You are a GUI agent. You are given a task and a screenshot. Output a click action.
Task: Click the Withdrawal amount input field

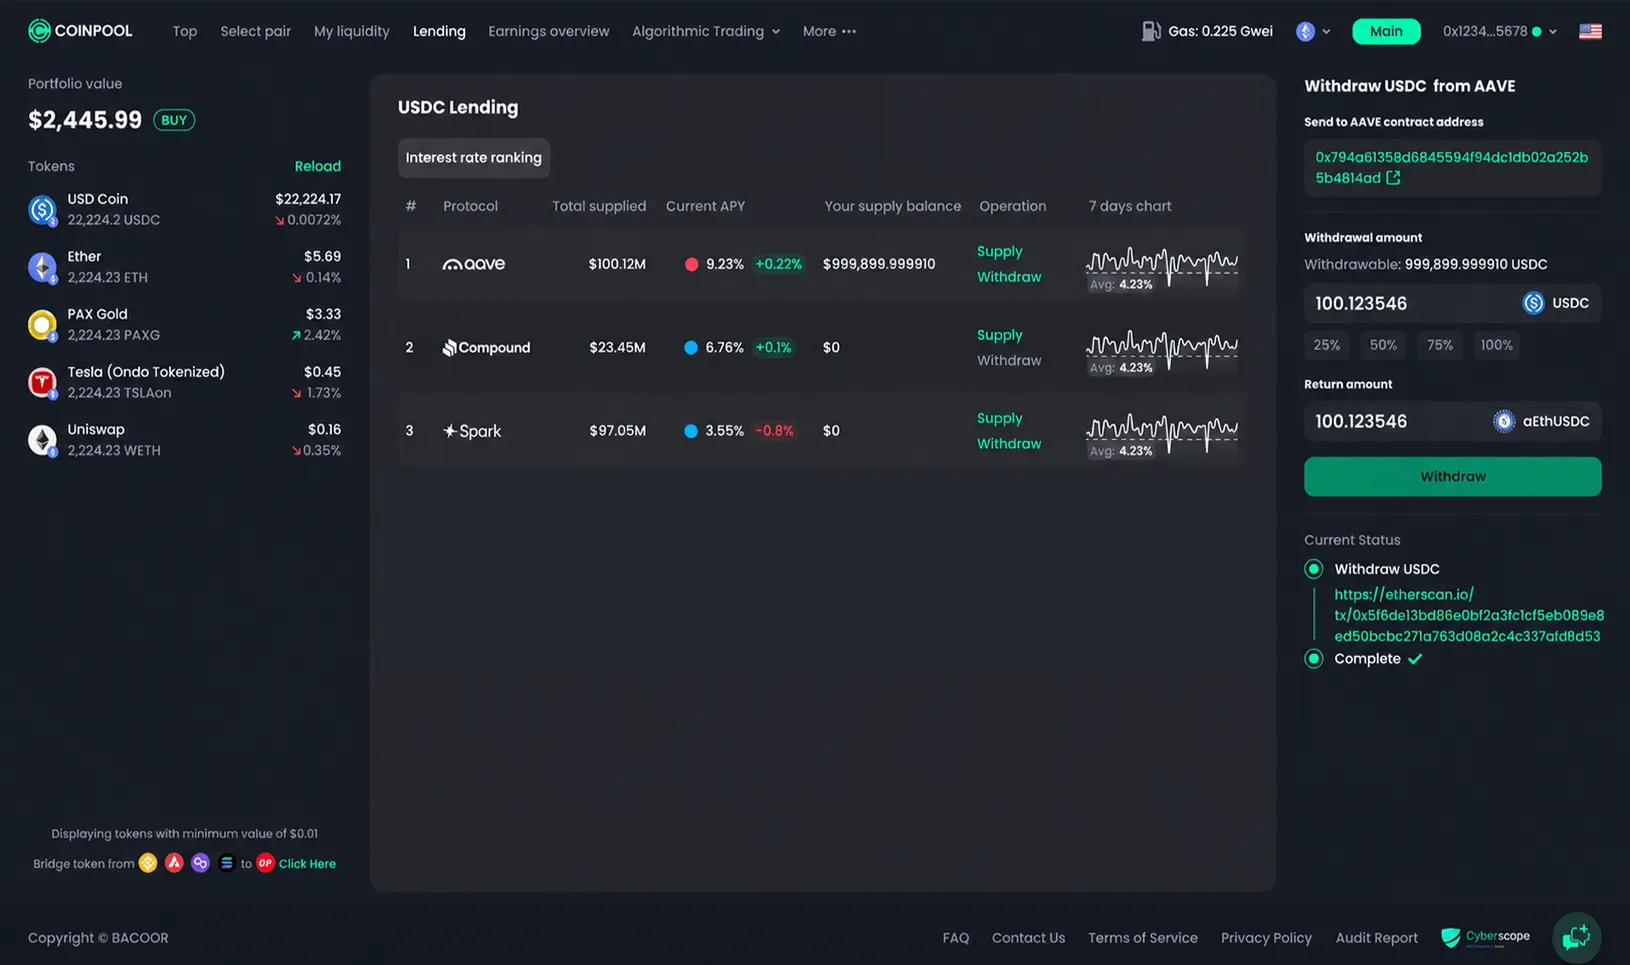tap(1453, 303)
